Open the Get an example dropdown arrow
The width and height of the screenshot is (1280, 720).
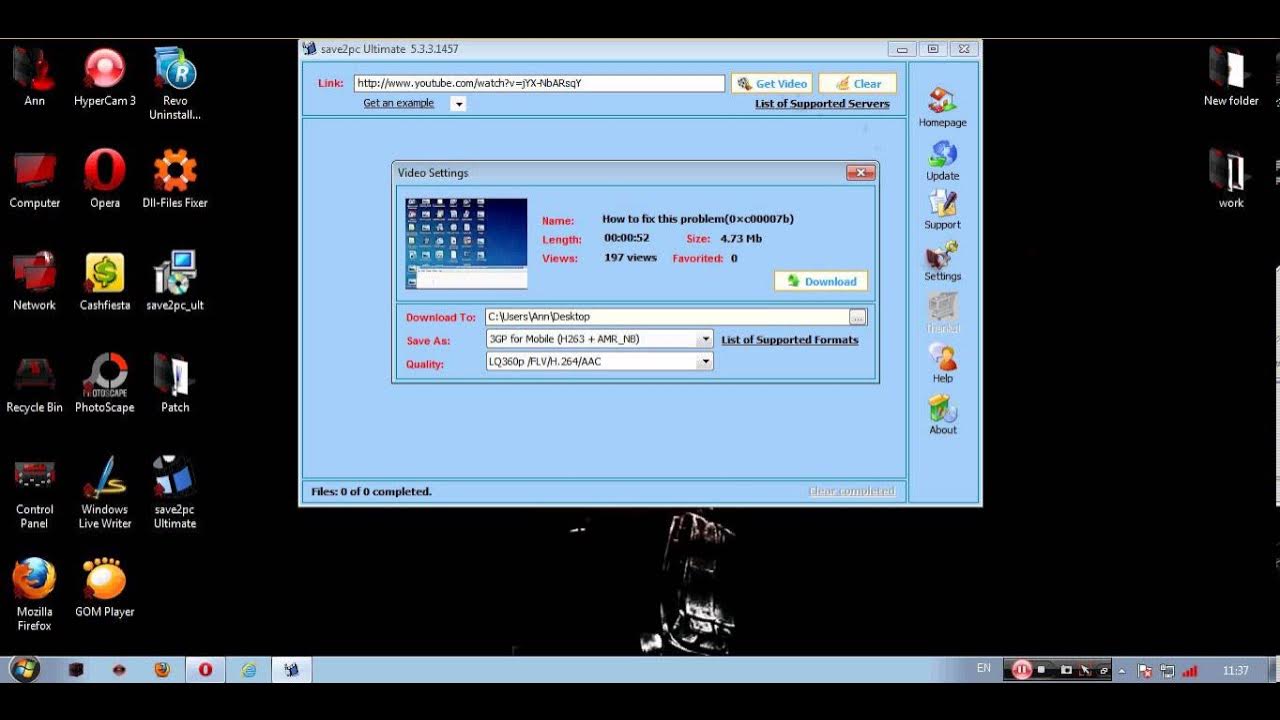tap(458, 104)
